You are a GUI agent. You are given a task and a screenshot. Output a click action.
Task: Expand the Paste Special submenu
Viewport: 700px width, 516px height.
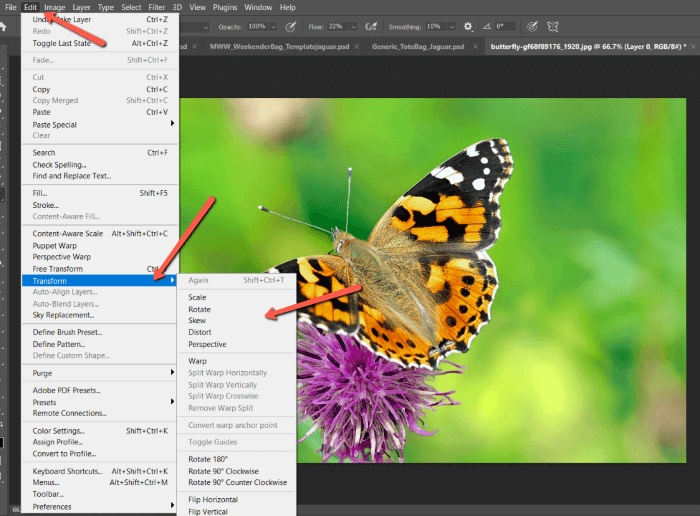tap(55, 125)
